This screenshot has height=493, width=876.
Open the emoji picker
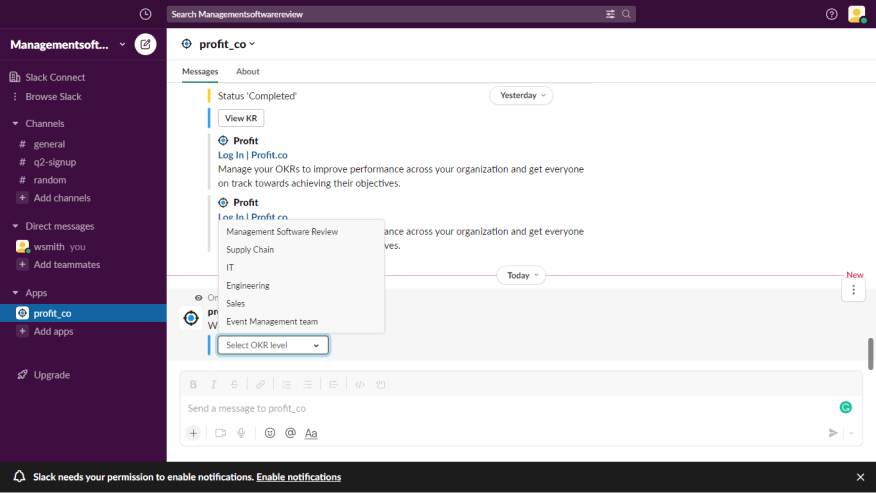click(270, 433)
